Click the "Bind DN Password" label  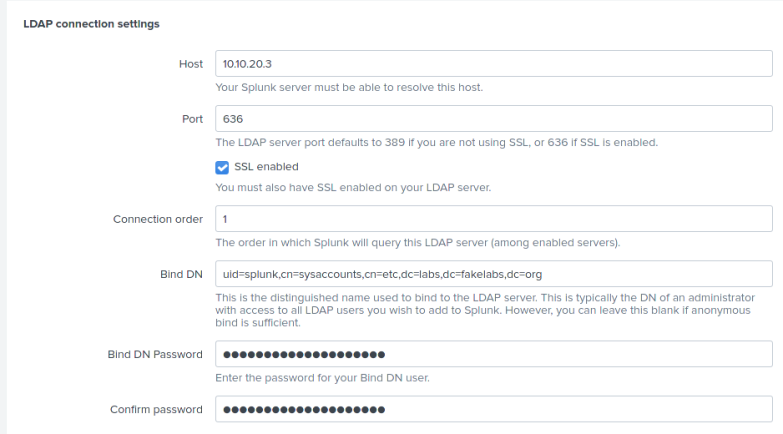(155, 354)
